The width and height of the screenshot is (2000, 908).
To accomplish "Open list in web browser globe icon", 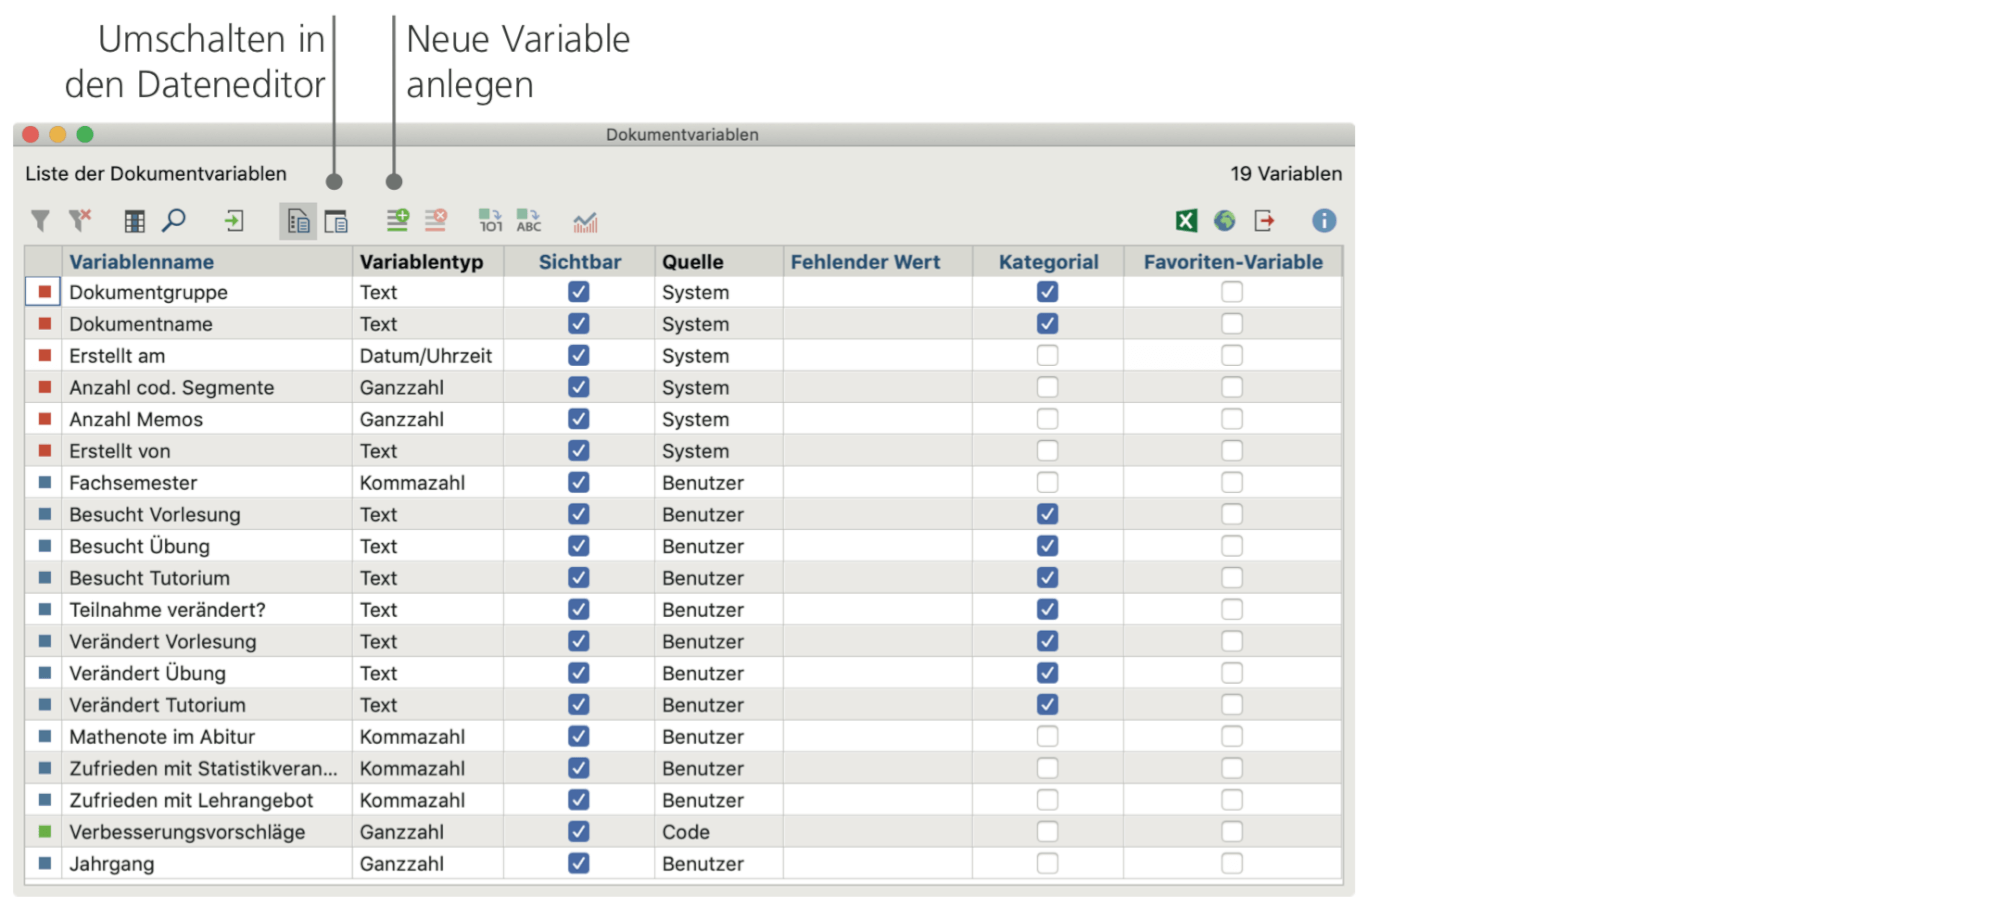I will [x=1225, y=221].
